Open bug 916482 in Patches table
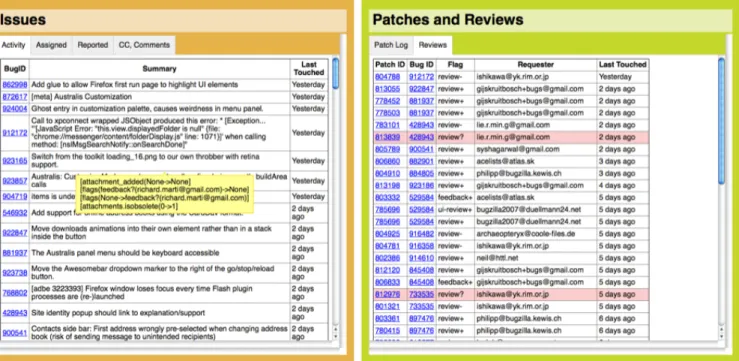The width and height of the screenshot is (739, 361). coord(421,234)
